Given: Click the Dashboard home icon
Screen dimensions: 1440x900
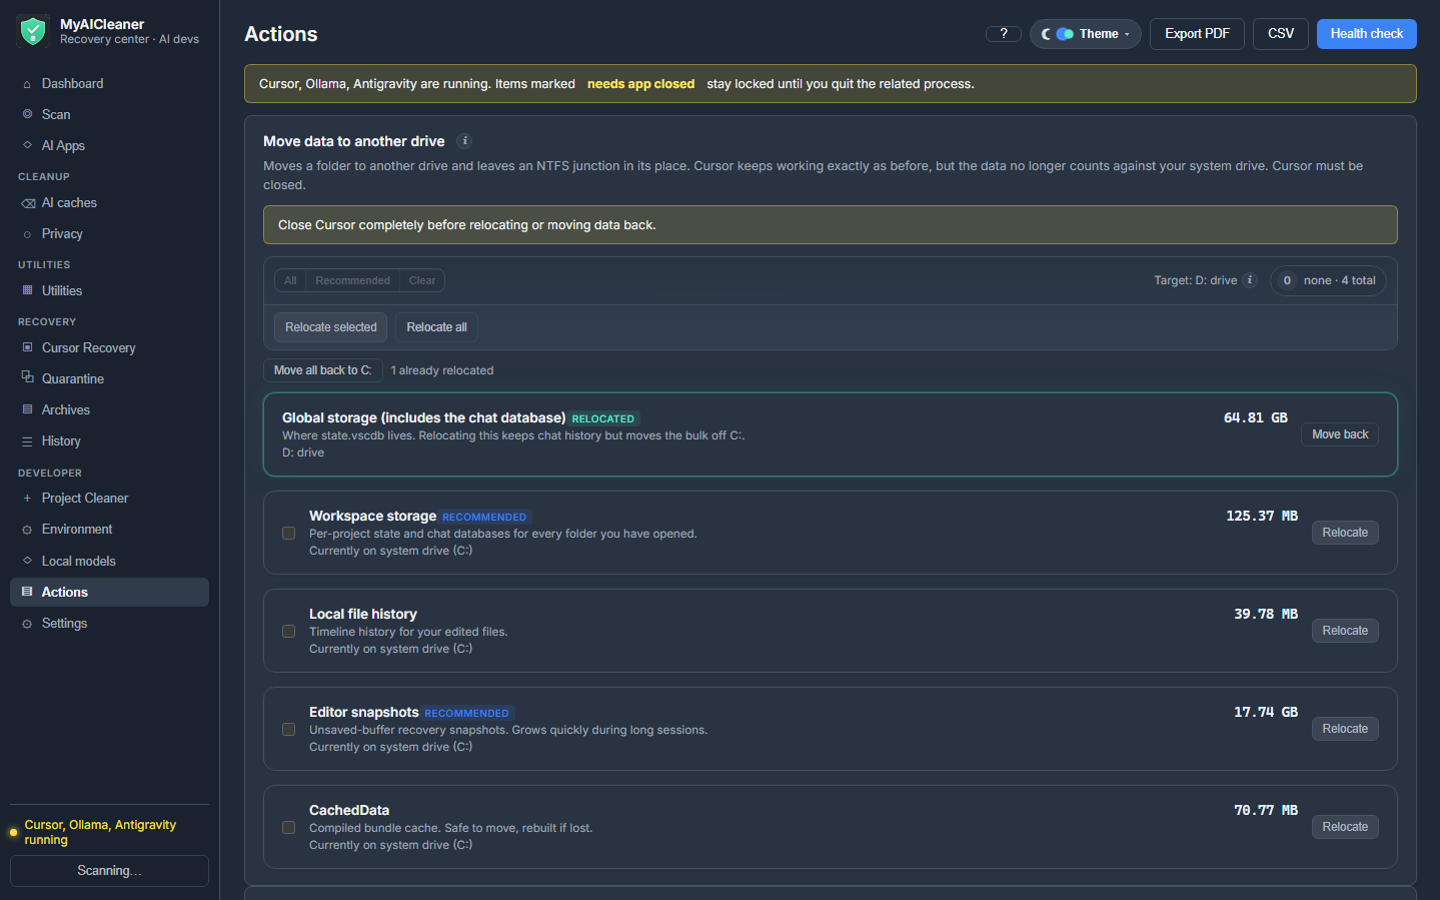Looking at the screenshot, I should 27,84.
